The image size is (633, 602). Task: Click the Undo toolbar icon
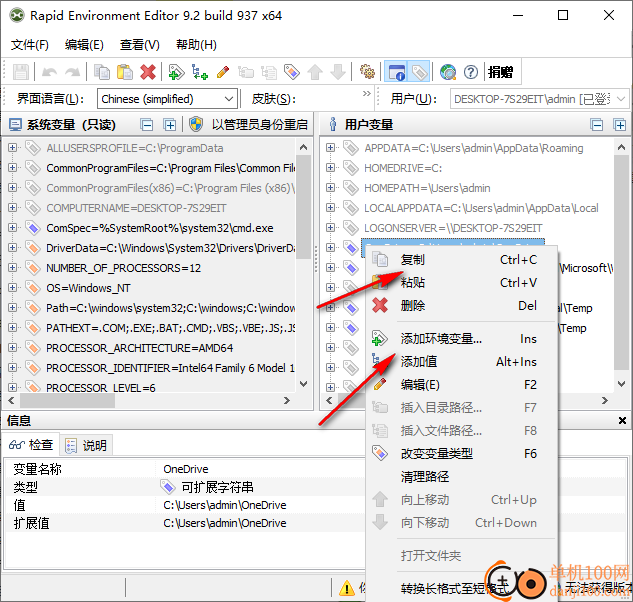49,72
